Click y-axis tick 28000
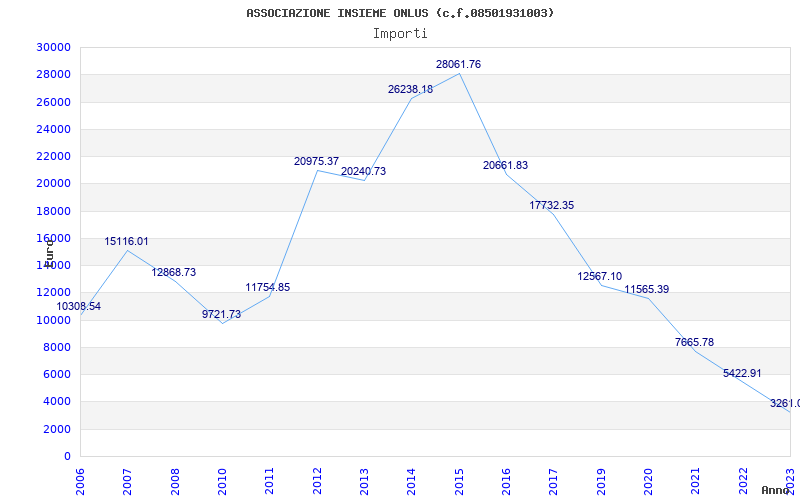This screenshot has width=800, height=500. (x=53, y=74)
